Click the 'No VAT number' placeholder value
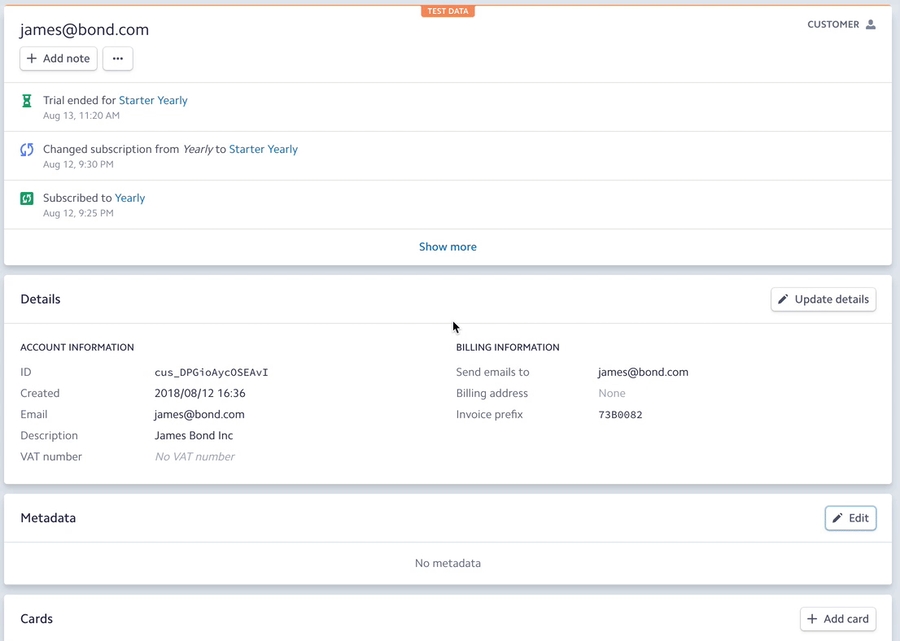This screenshot has height=641, width=900. click(194, 457)
